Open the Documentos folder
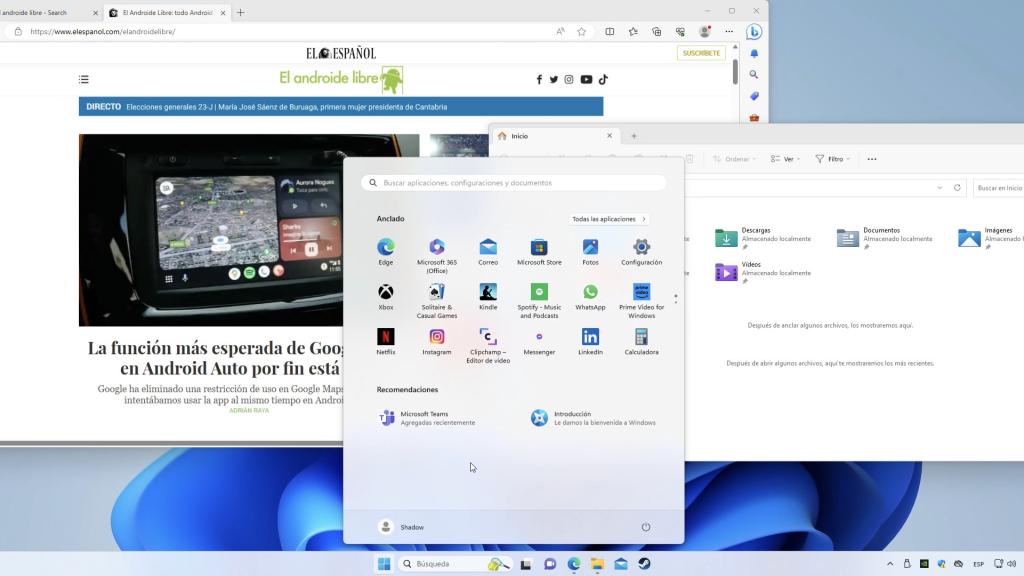 pos(886,238)
